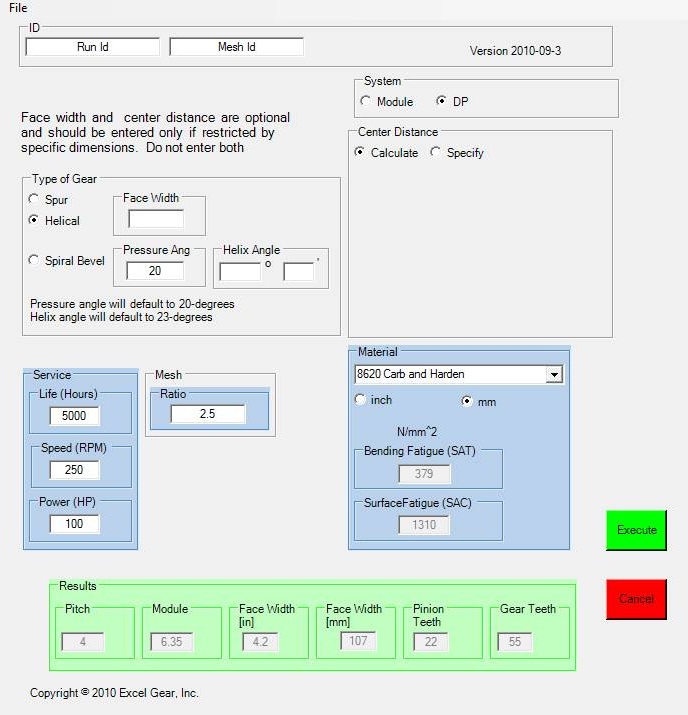Click the Mesh Id field
688x715 pixels.
tap(236, 47)
